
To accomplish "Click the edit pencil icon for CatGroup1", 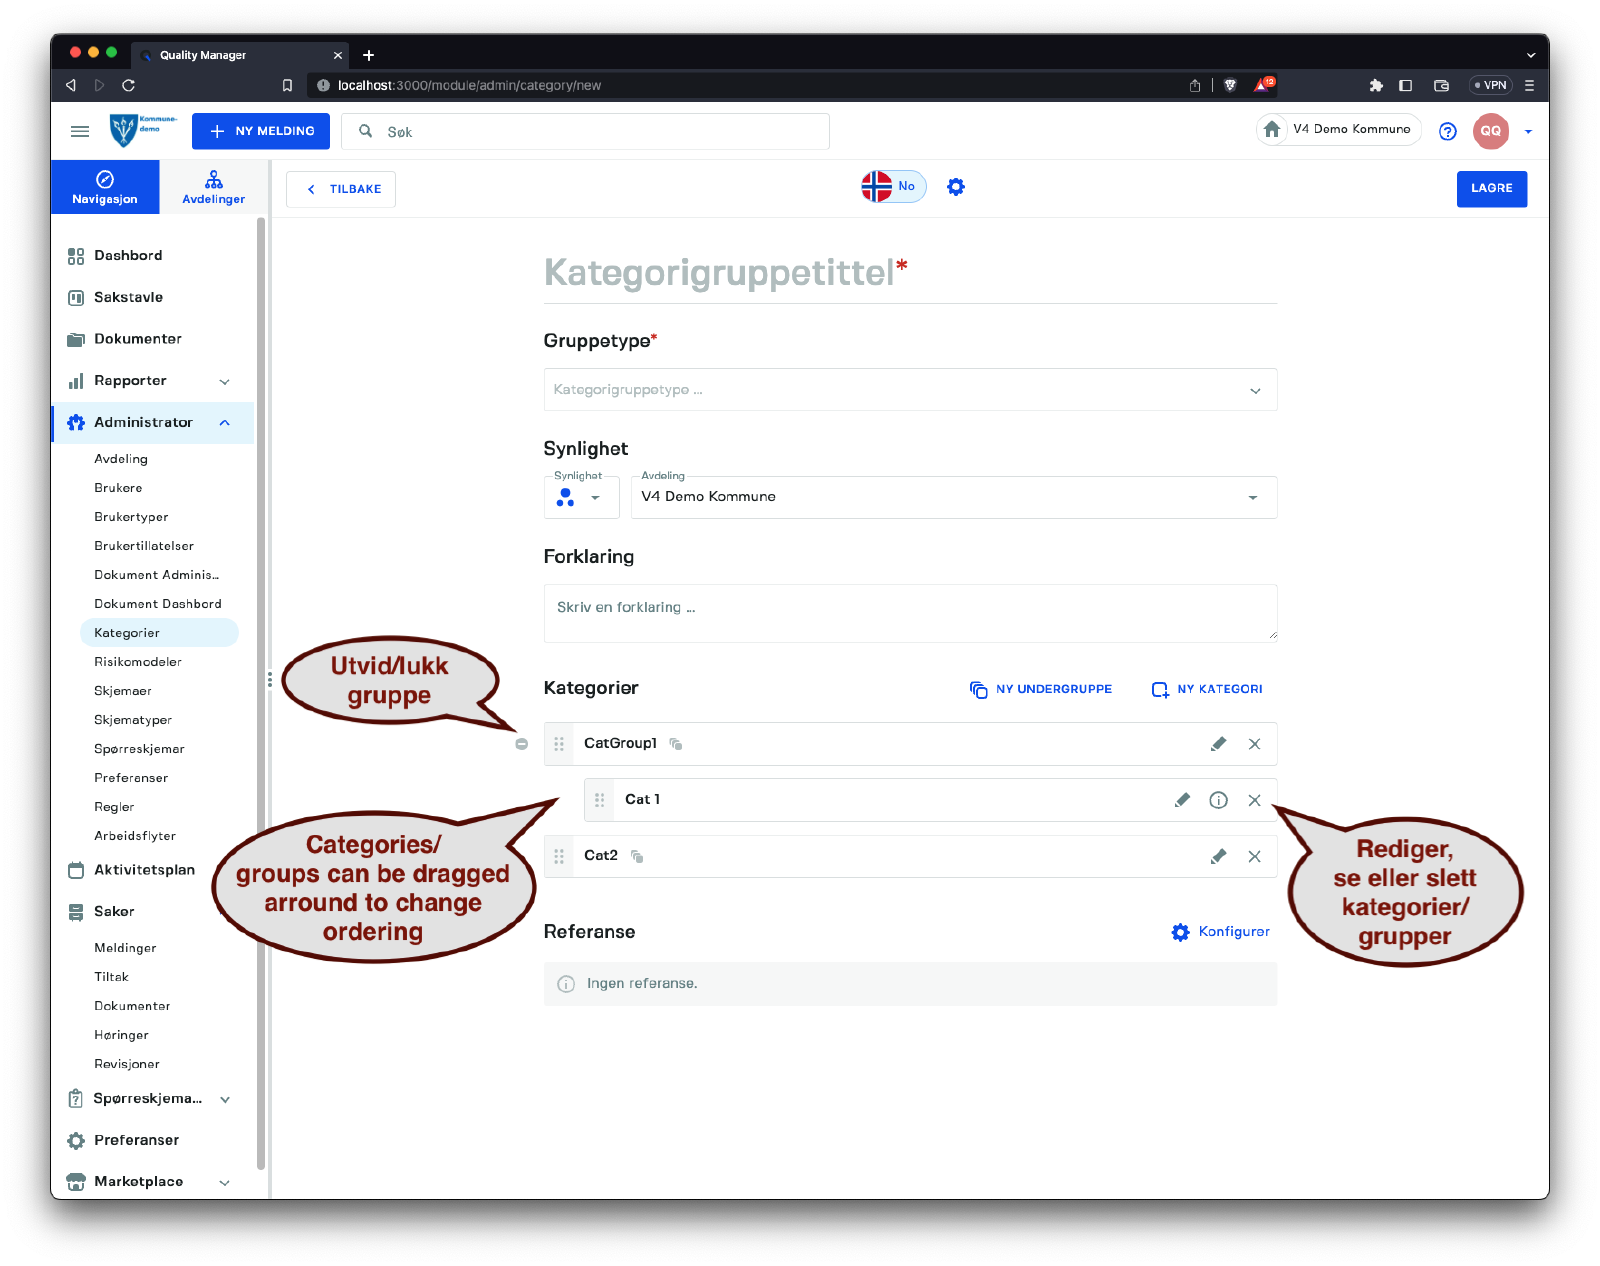I will point(1218,744).
